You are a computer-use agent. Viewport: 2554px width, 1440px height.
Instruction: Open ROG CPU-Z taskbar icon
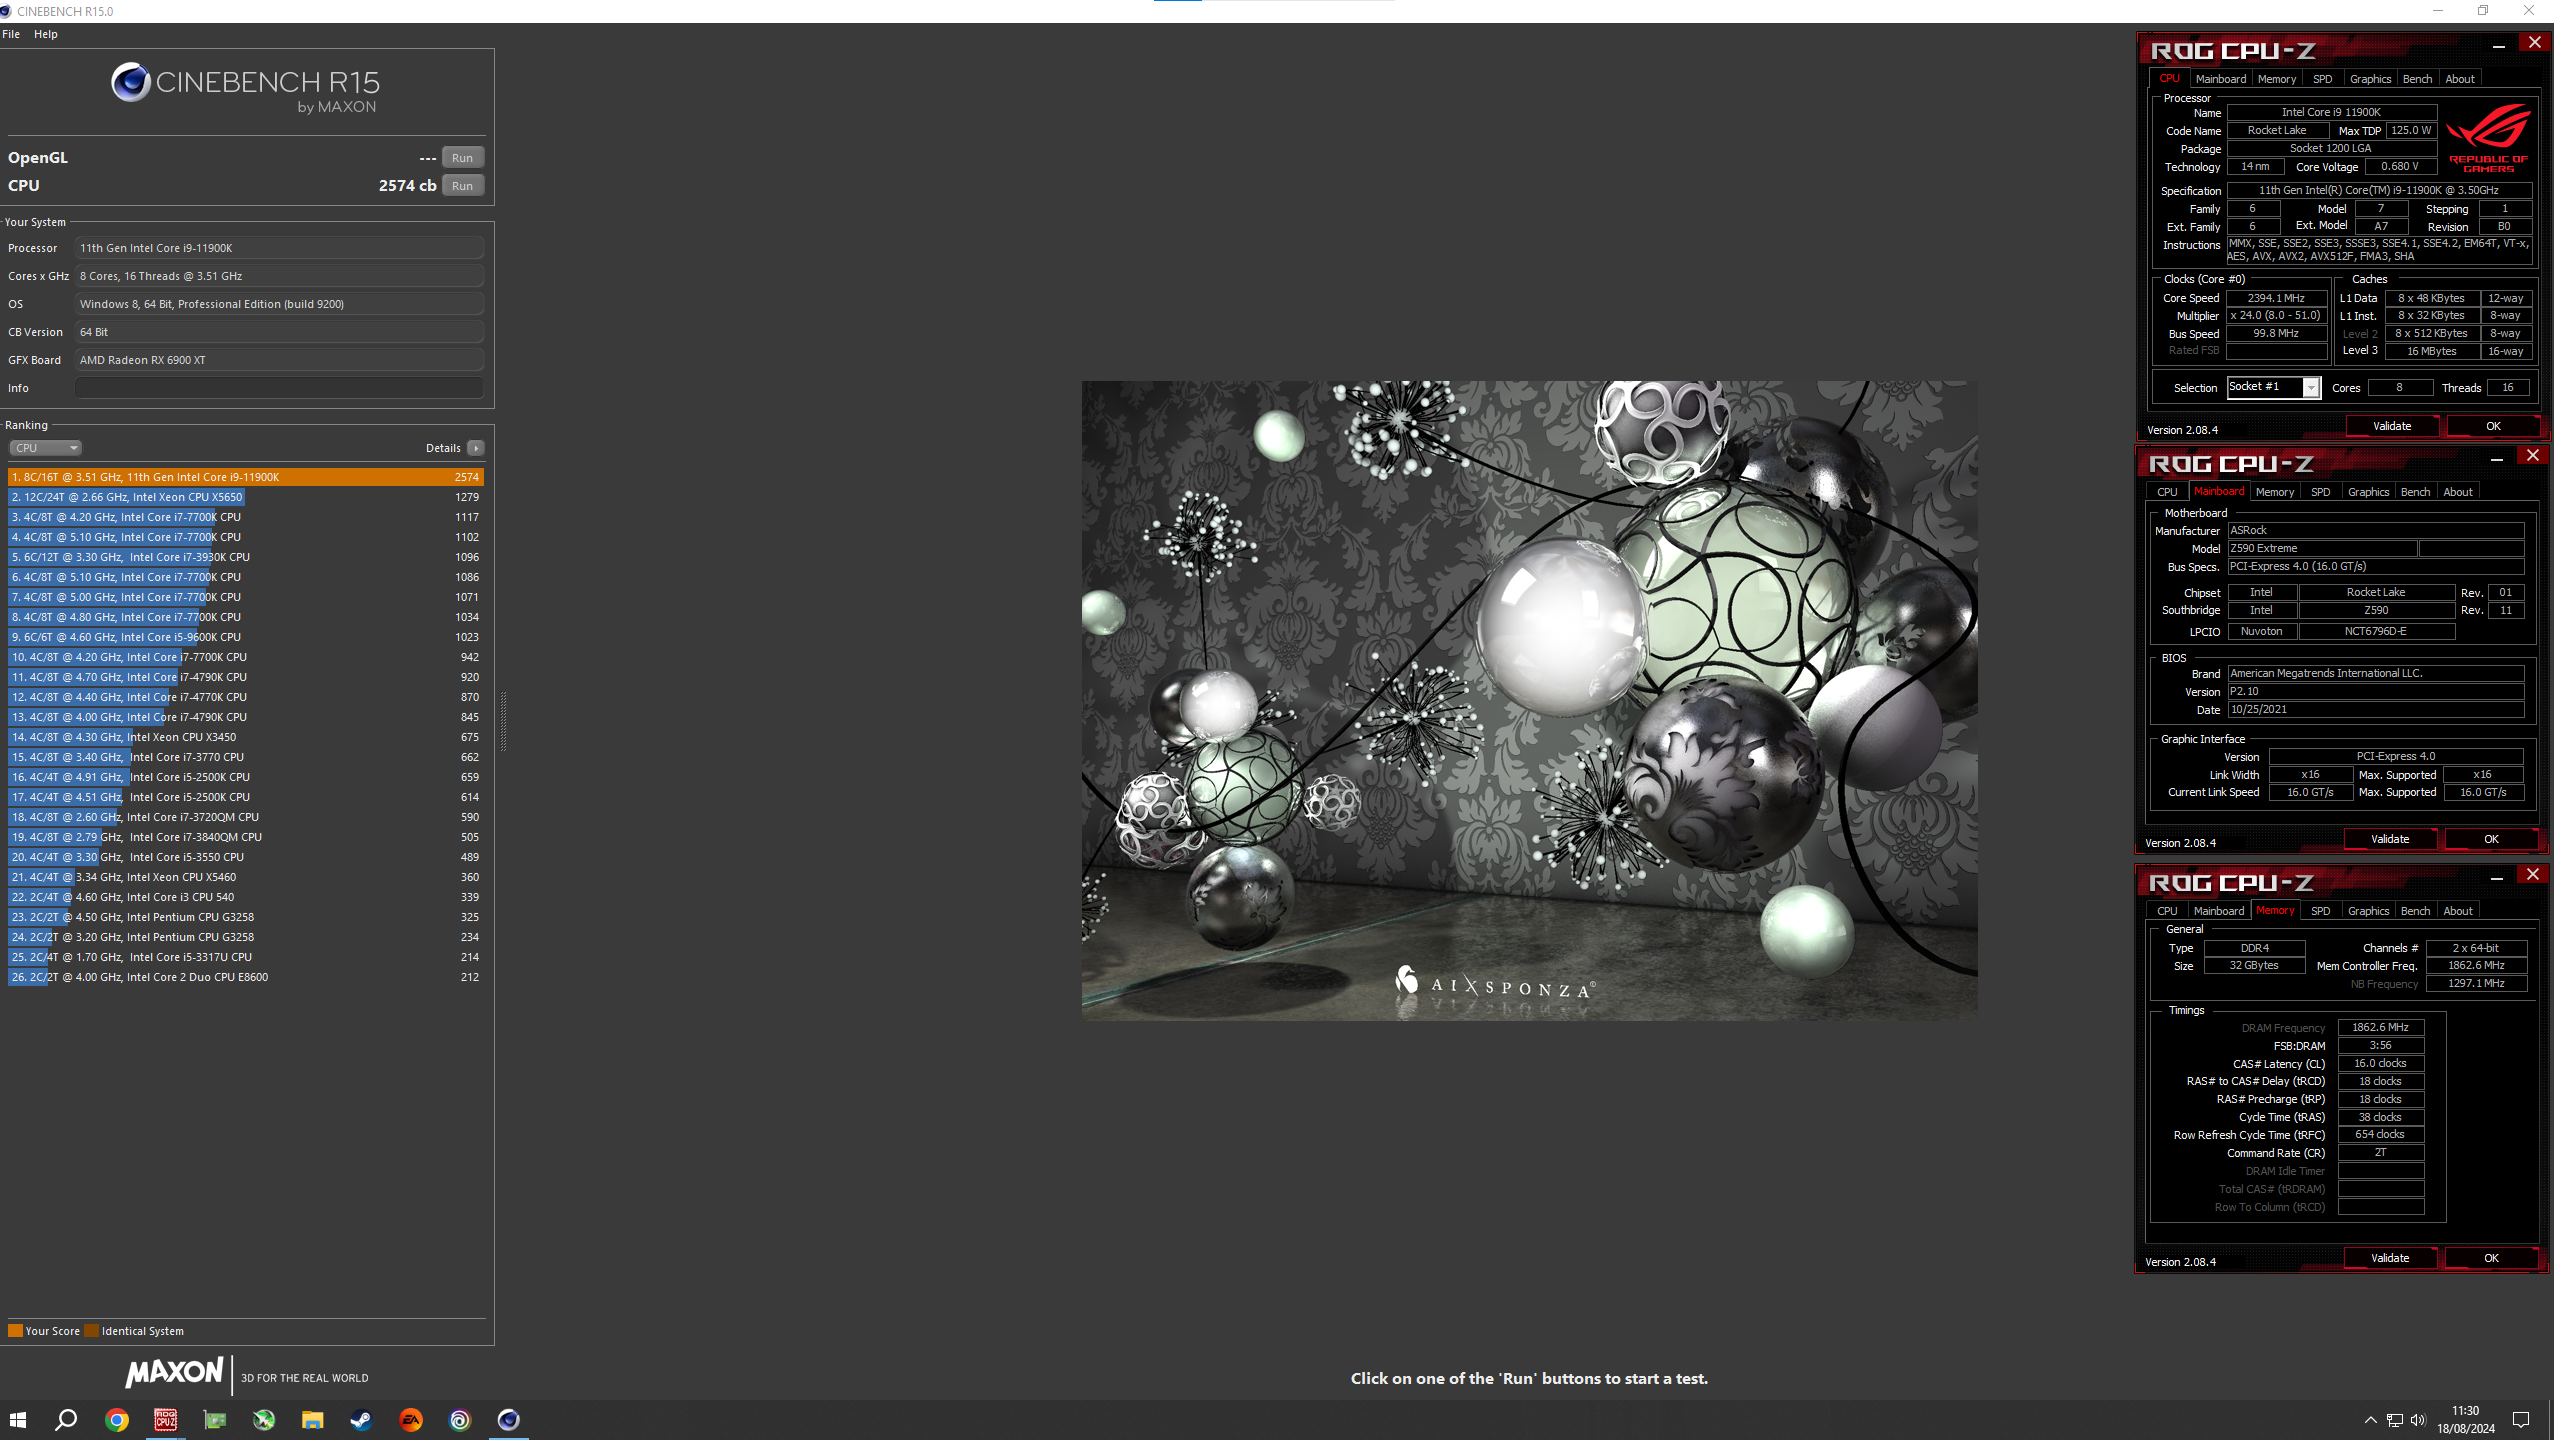click(165, 1420)
